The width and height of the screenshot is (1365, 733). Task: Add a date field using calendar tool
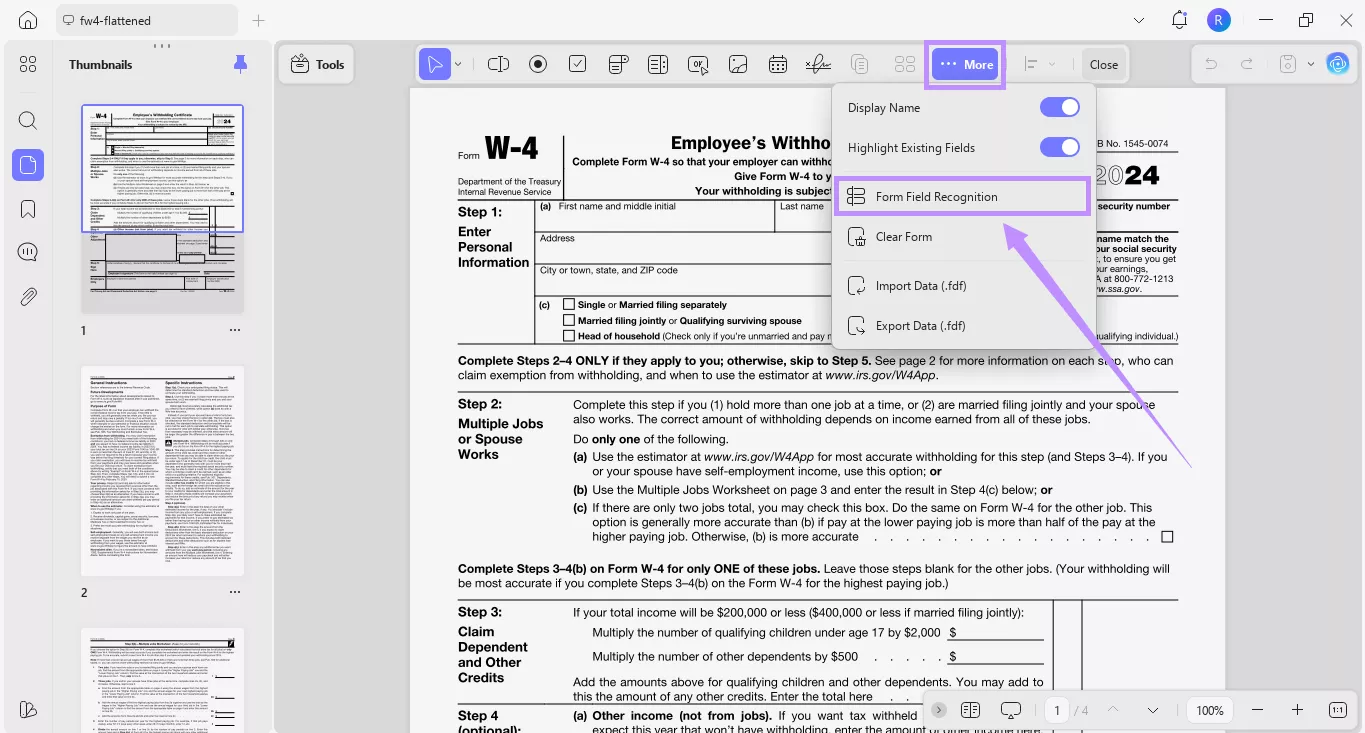pos(778,64)
